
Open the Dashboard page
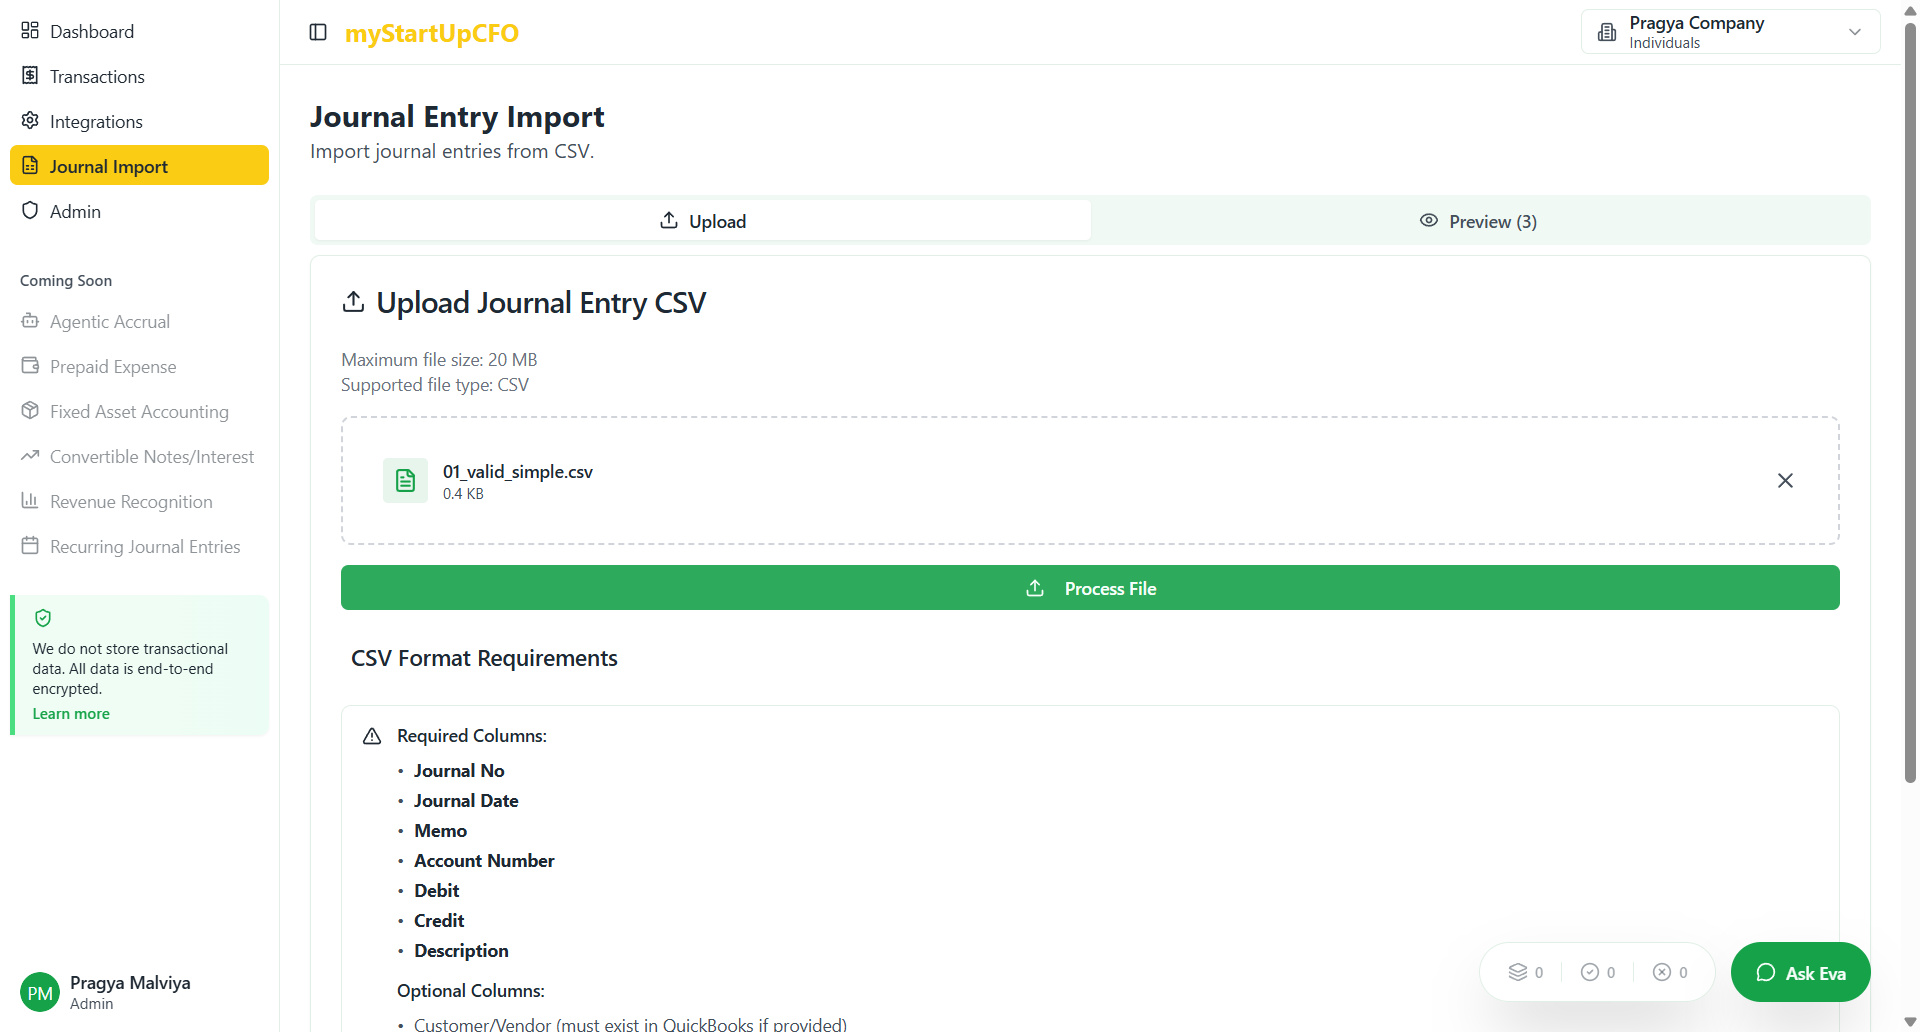(x=91, y=31)
